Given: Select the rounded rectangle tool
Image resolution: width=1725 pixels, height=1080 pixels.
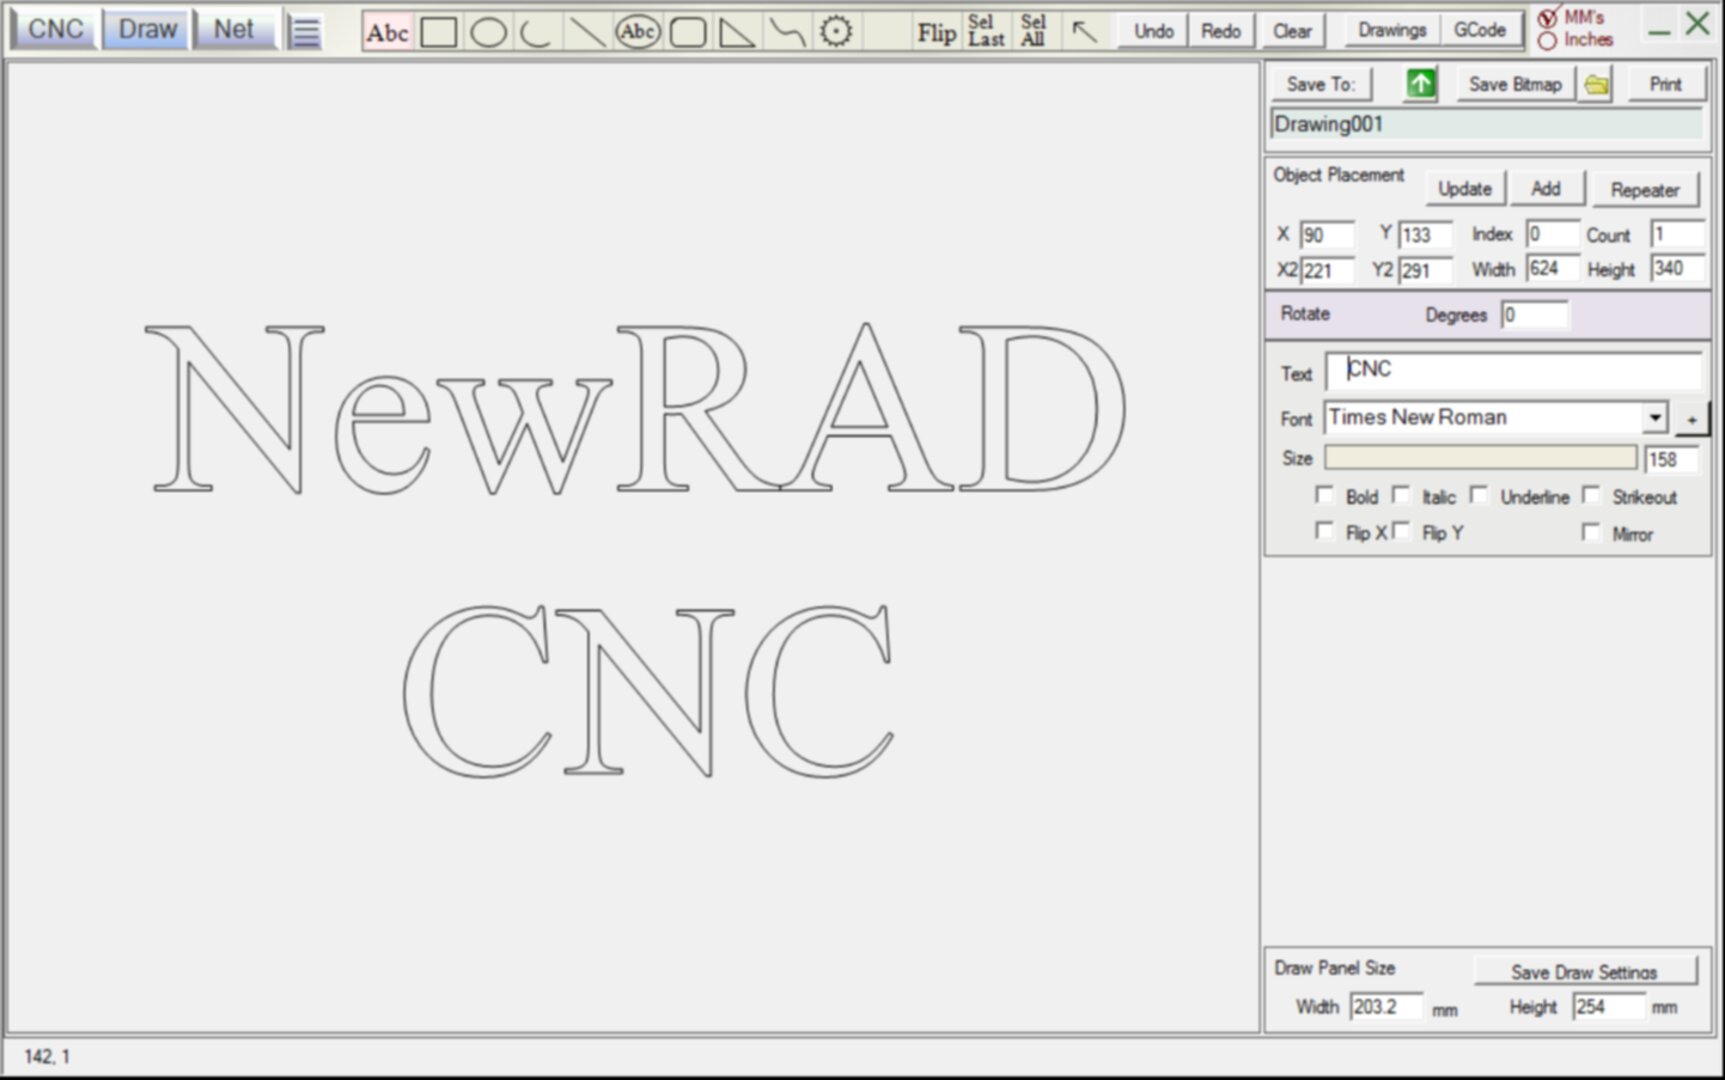Looking at the screenshot, I should point(688,33).
